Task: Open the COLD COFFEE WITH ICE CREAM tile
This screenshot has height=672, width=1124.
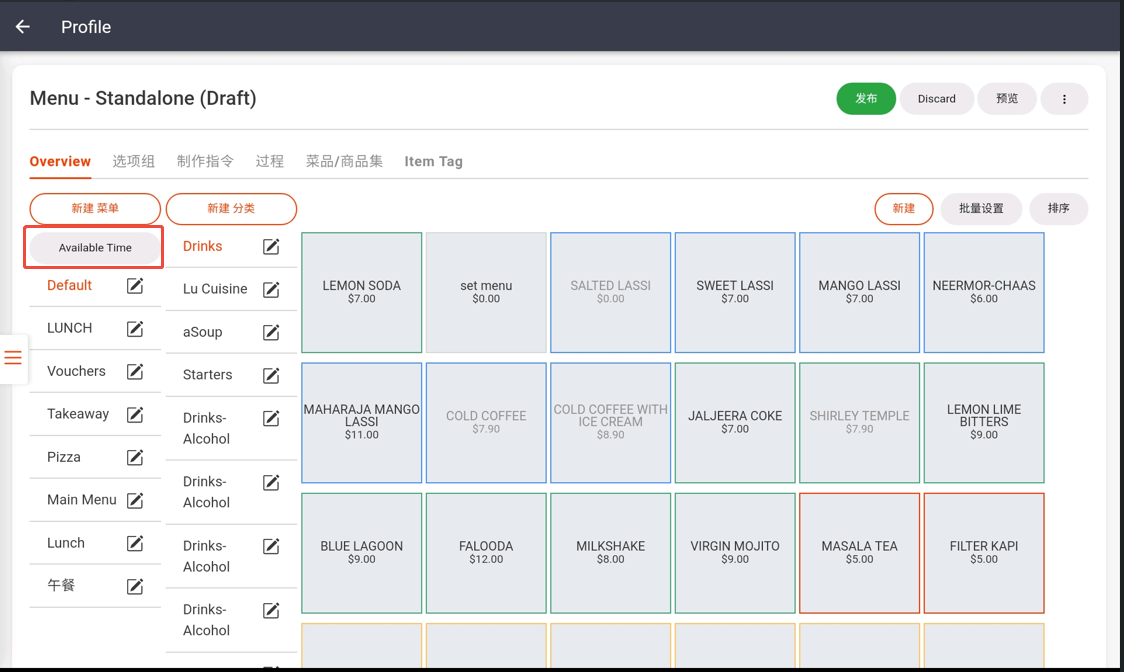Action: 611,423
